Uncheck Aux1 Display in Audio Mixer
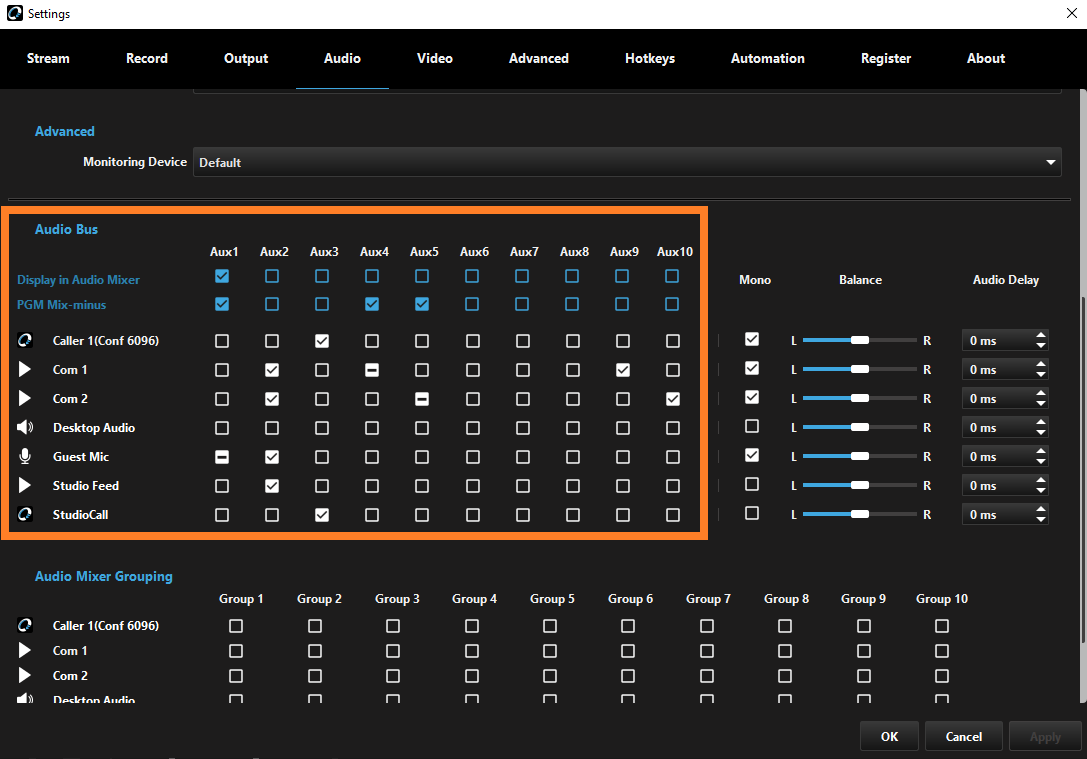The width and height of the screenshot is (1087, 759). 222,276
